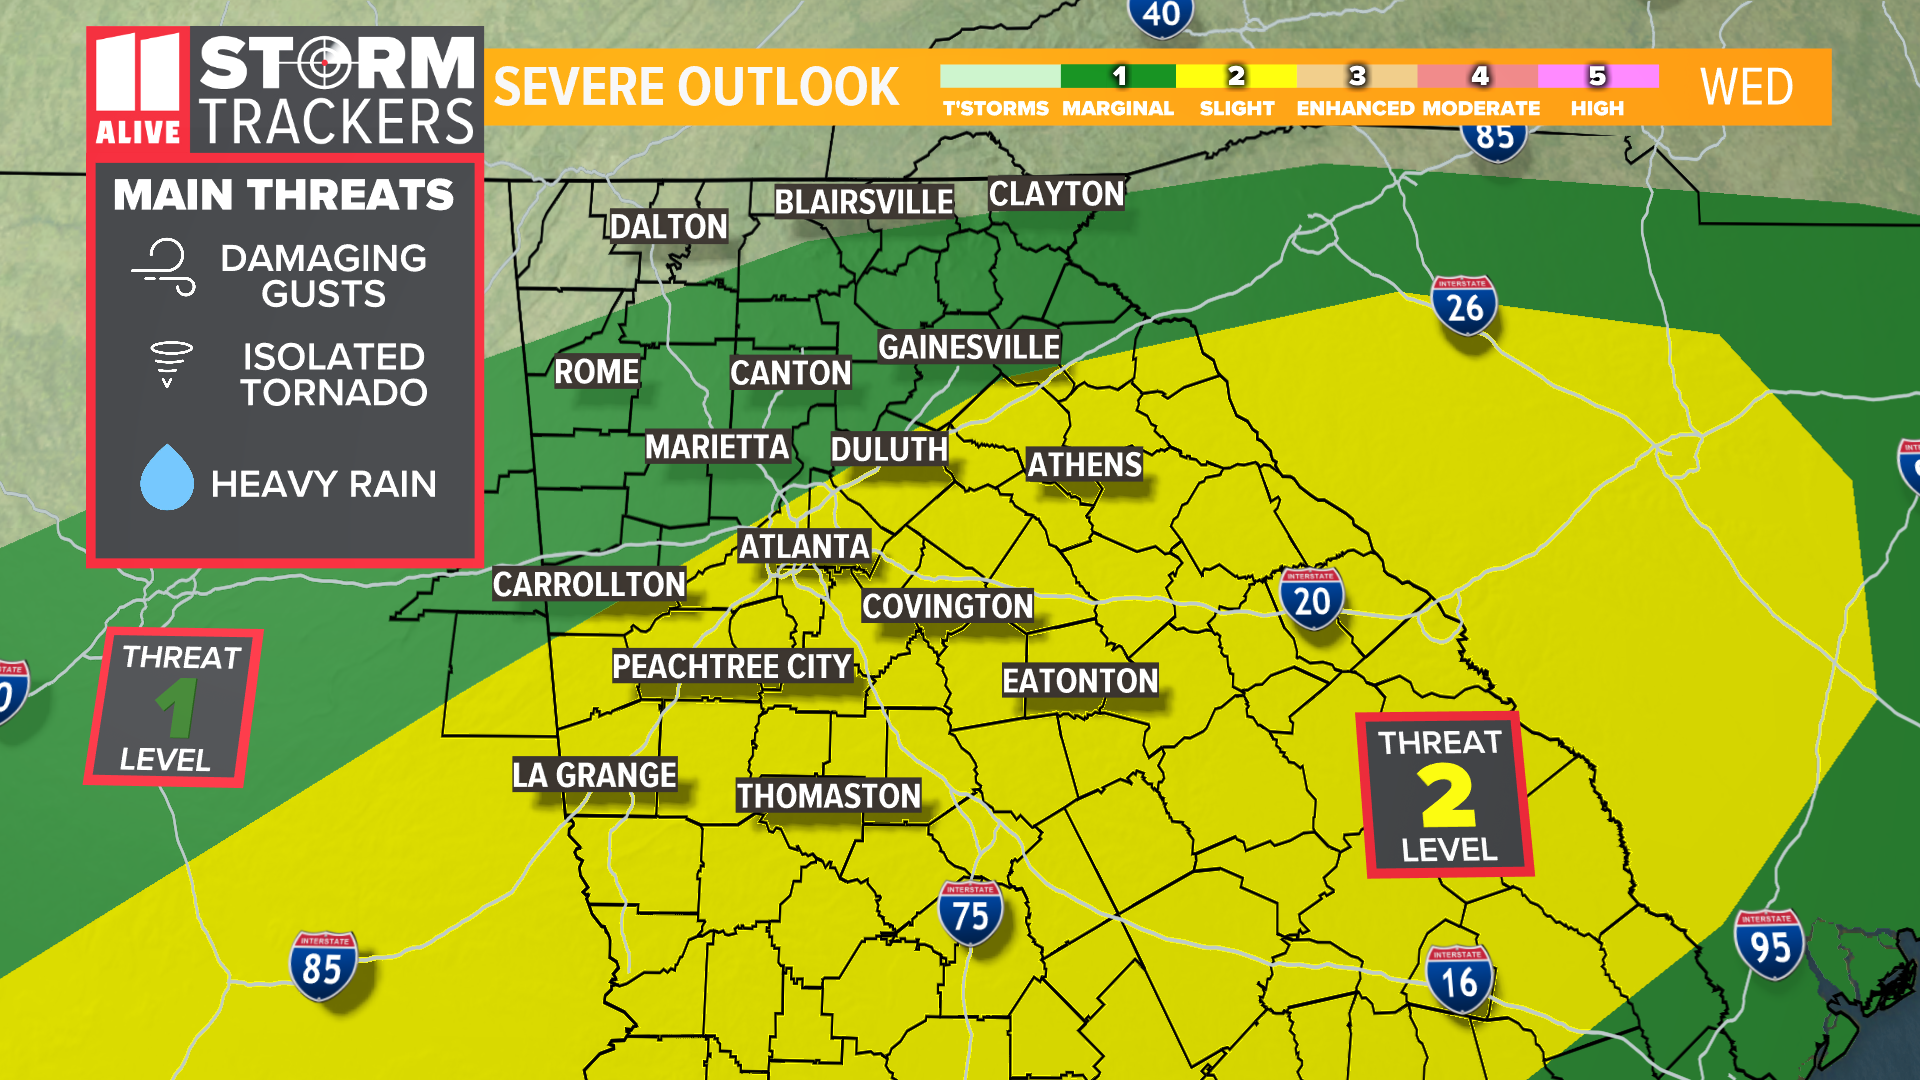The width and height of the screenshot is (1920, 1080).
Task: Click the SEVERE OUTLOOK title
Action: (696, 87)
